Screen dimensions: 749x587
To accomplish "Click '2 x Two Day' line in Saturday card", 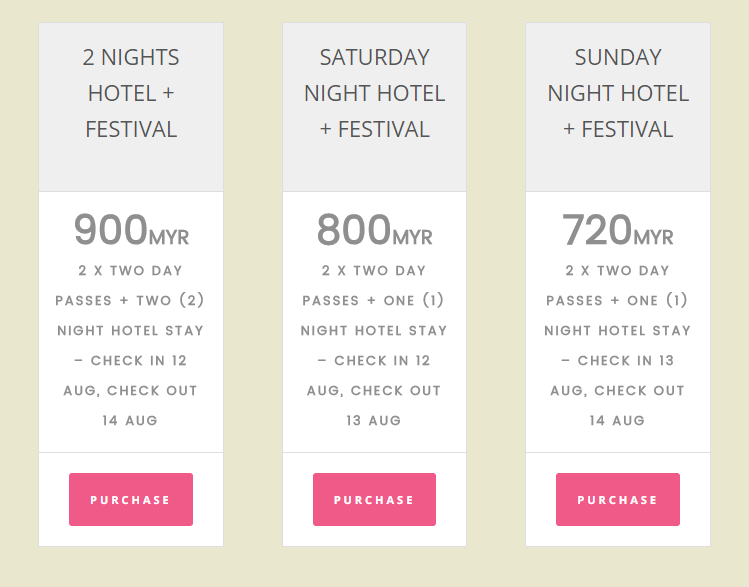I will coord(374,271).
